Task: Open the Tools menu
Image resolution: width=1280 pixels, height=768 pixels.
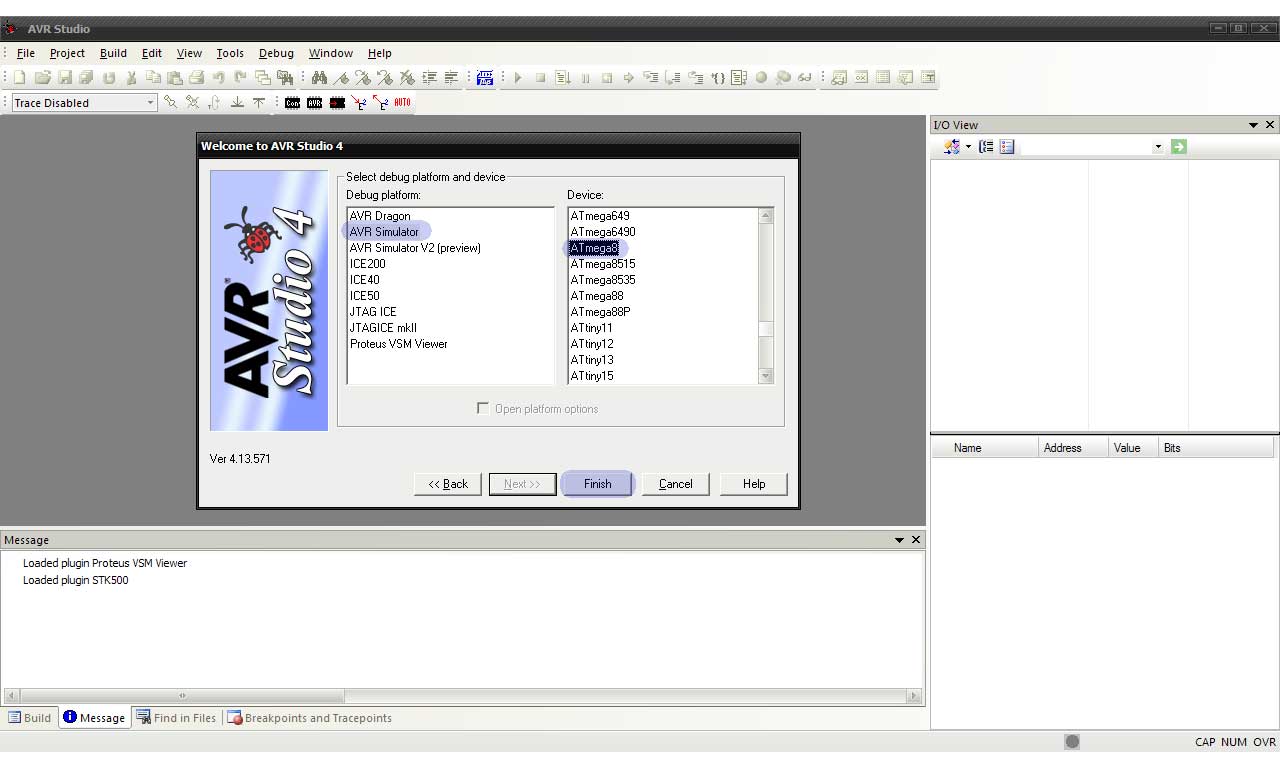Action: (230, 53)
